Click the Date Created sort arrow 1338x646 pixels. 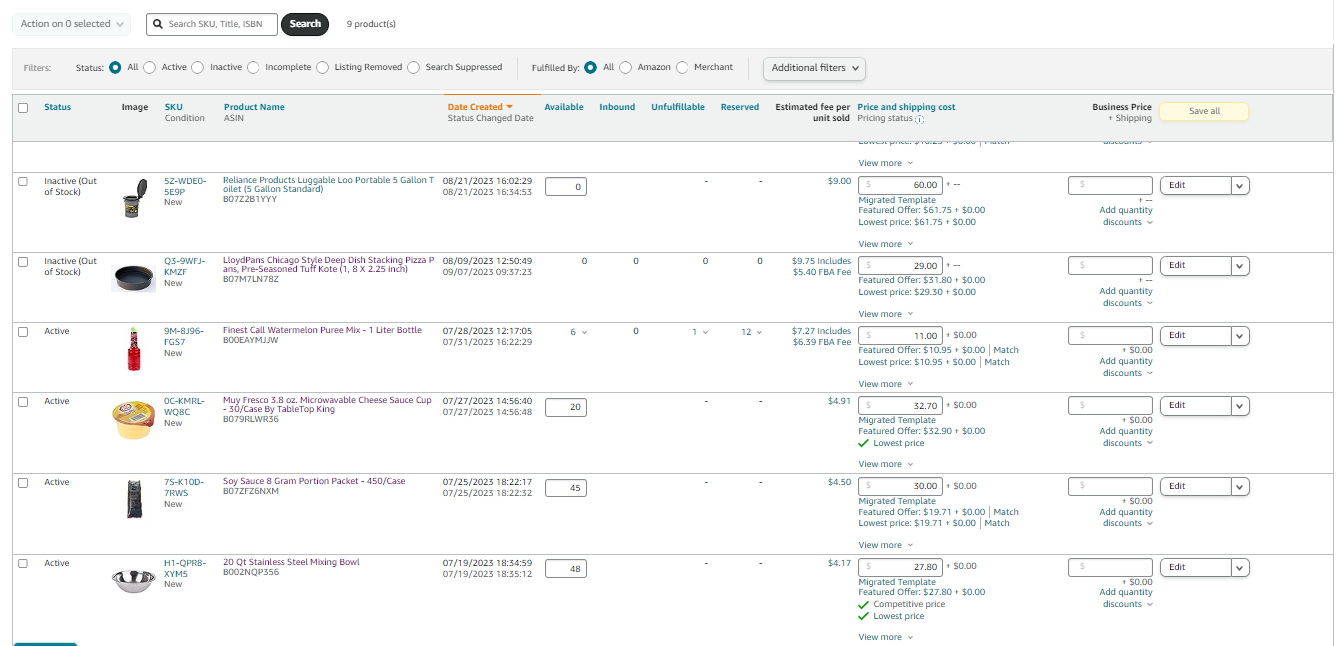click(509, 107)
